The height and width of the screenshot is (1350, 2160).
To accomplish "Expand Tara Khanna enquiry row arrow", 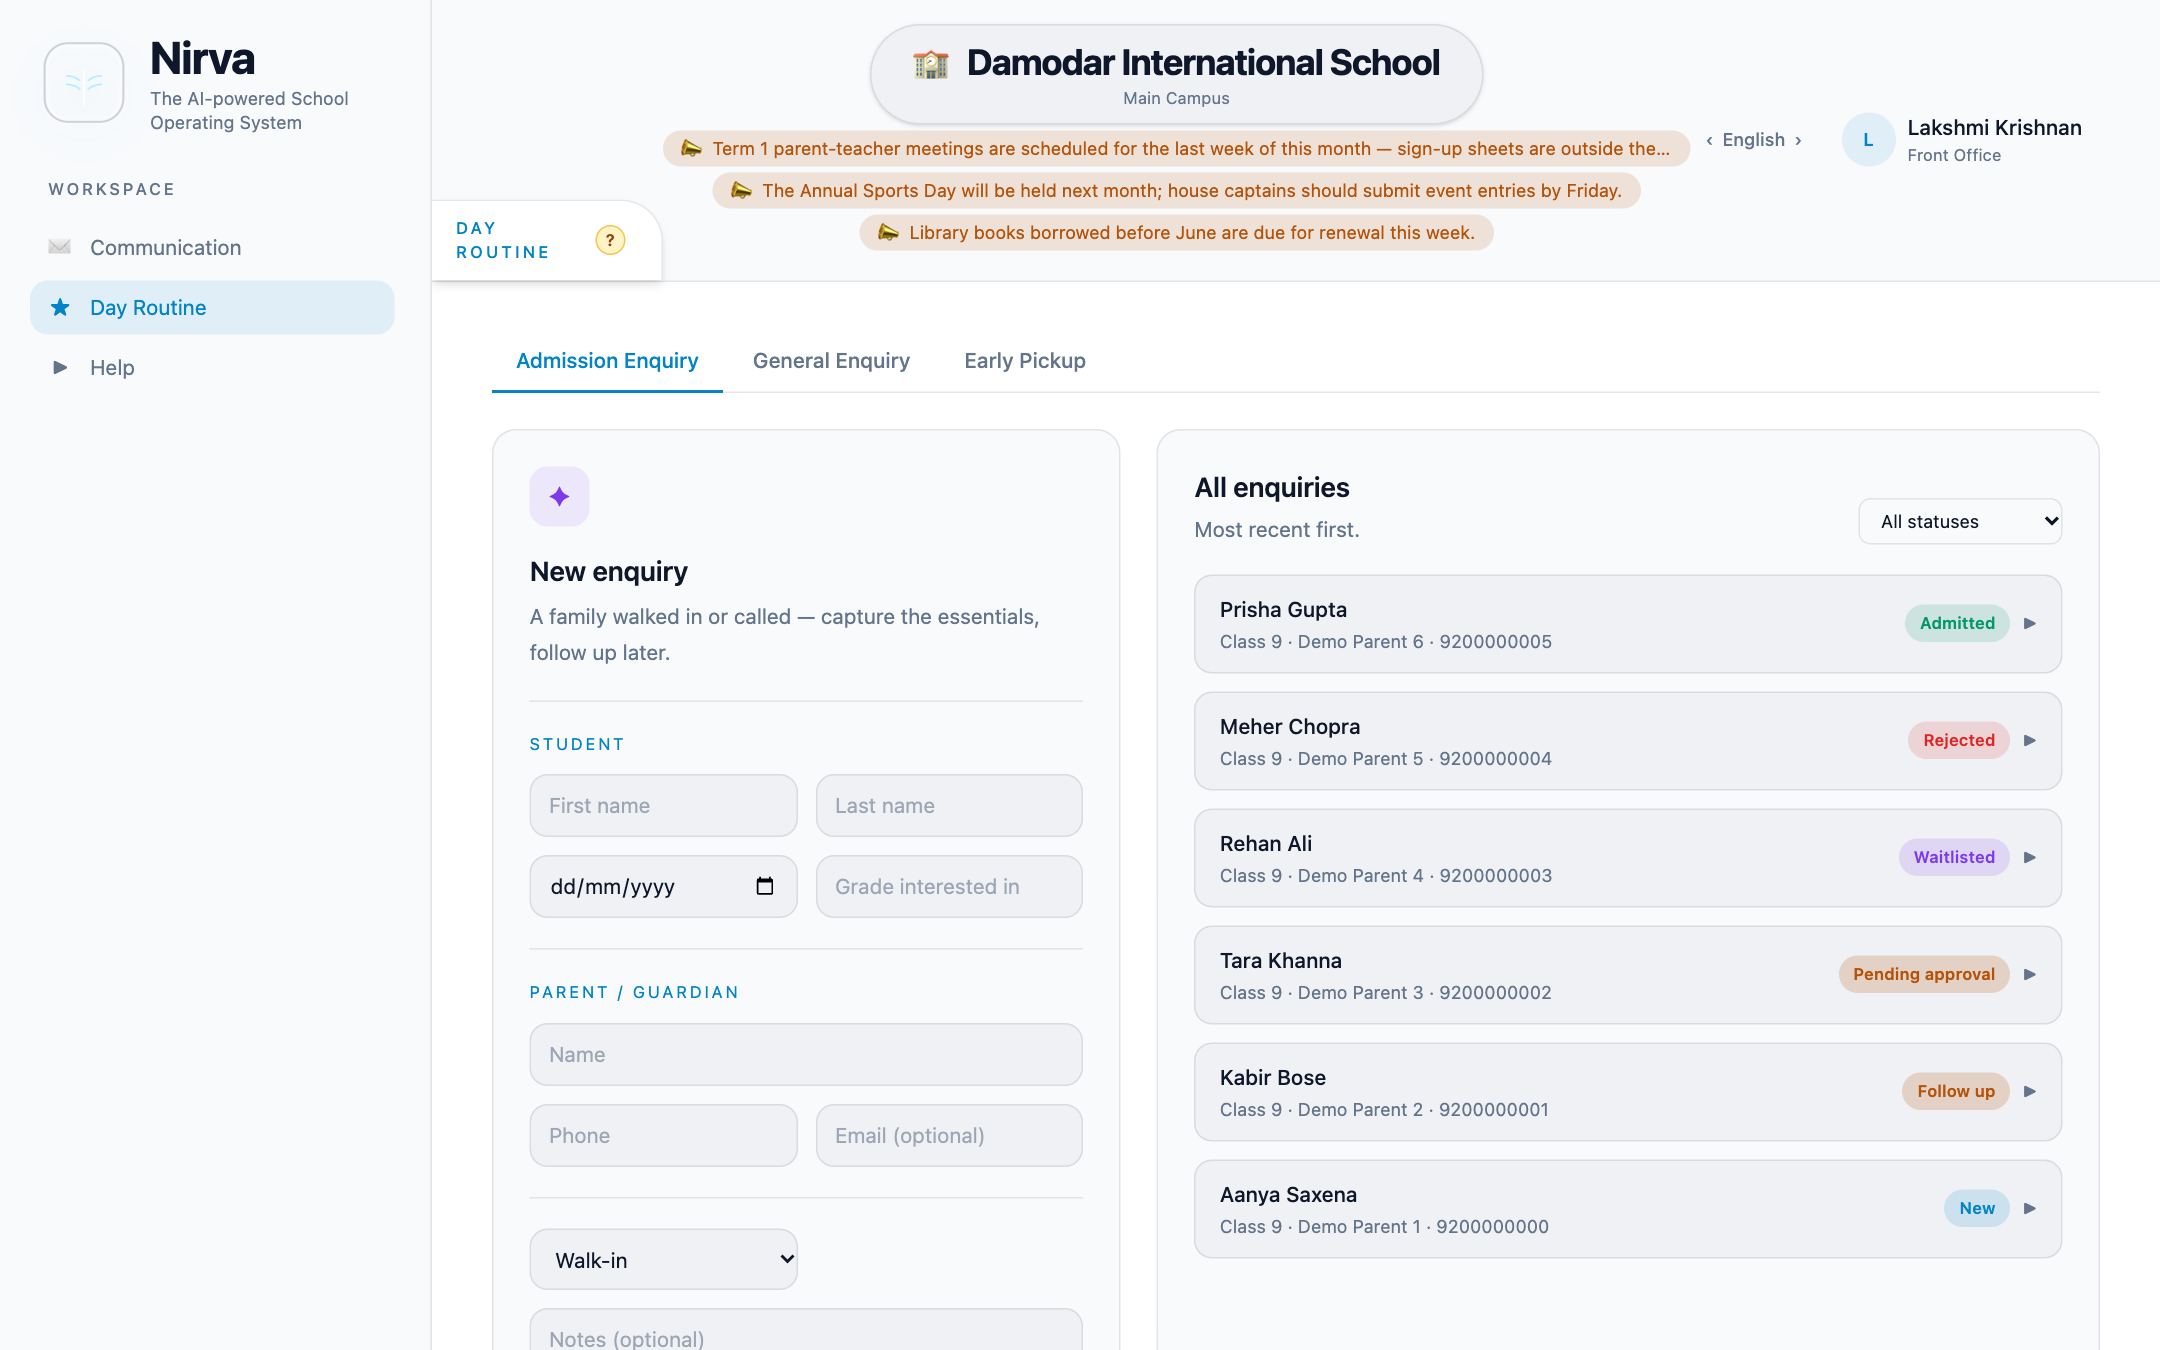I will [x=2030, y=974].
